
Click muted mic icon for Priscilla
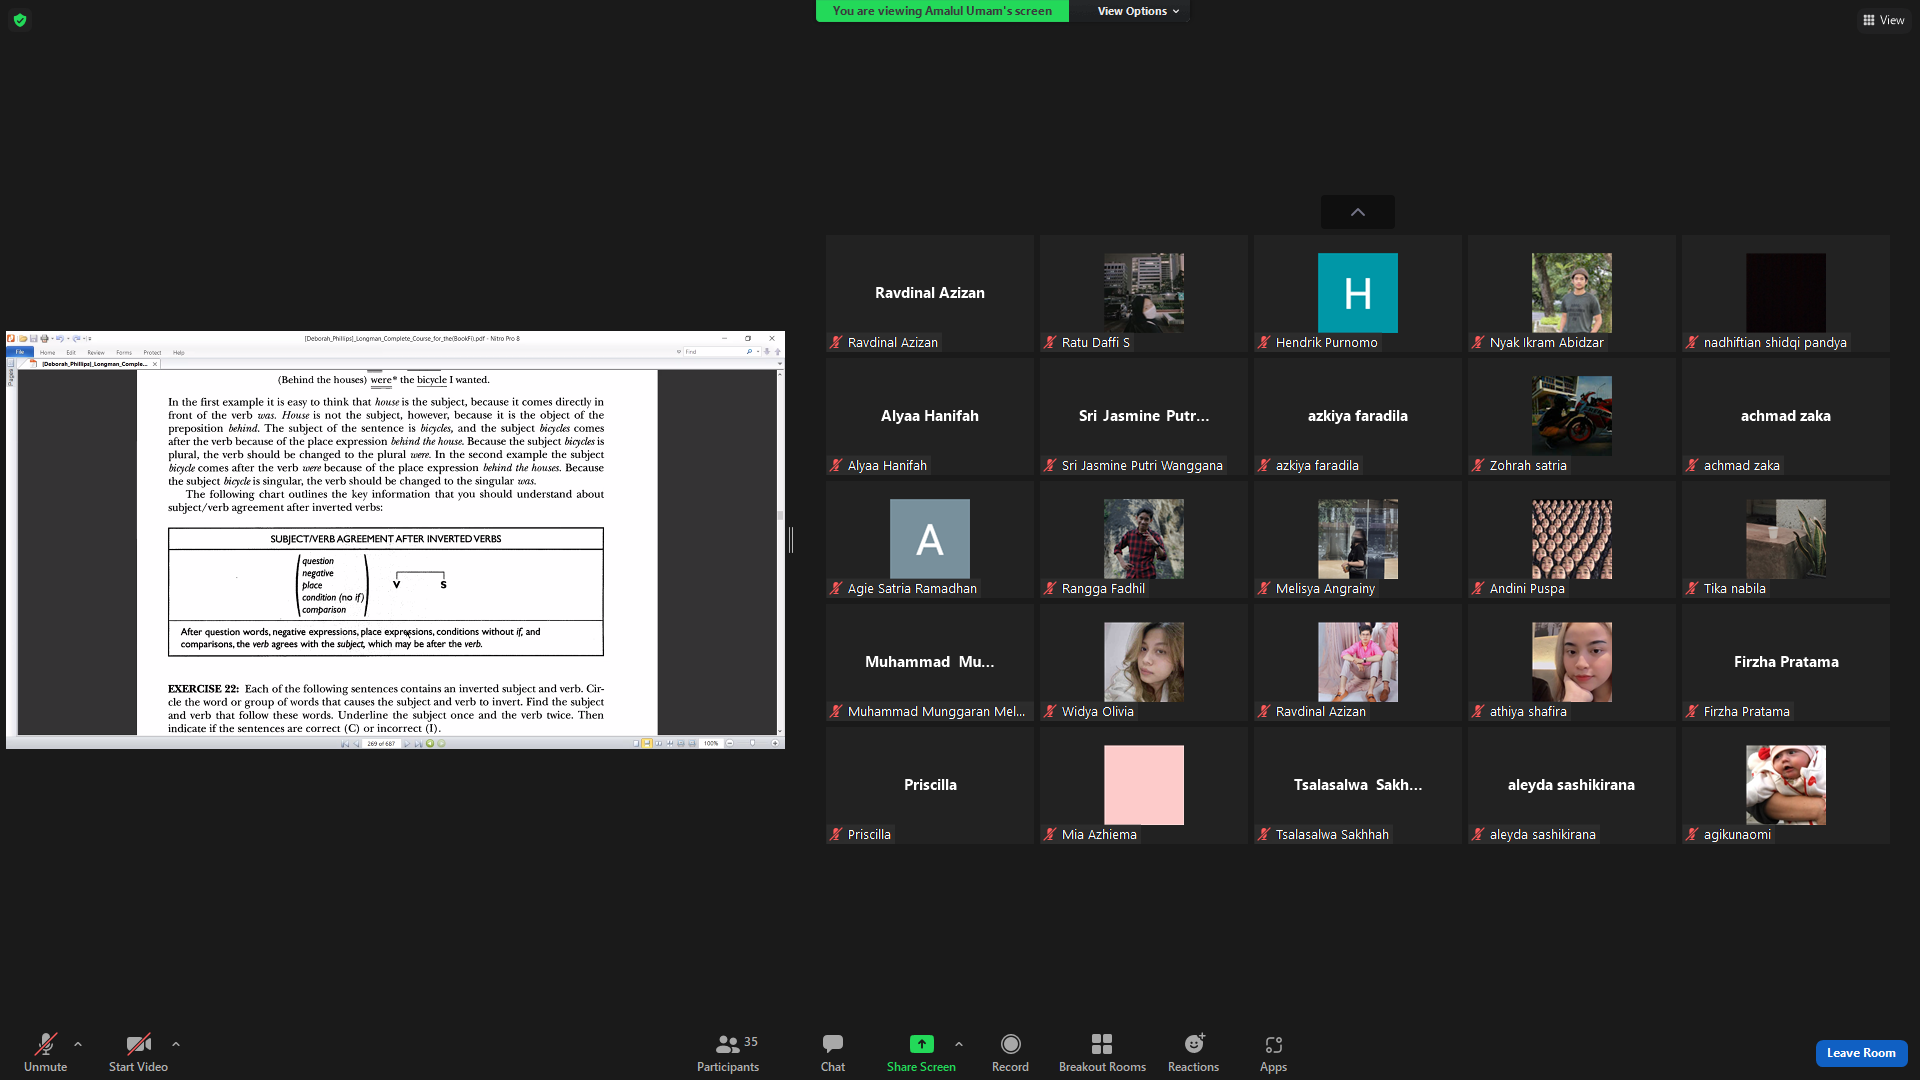pos(836,834)
